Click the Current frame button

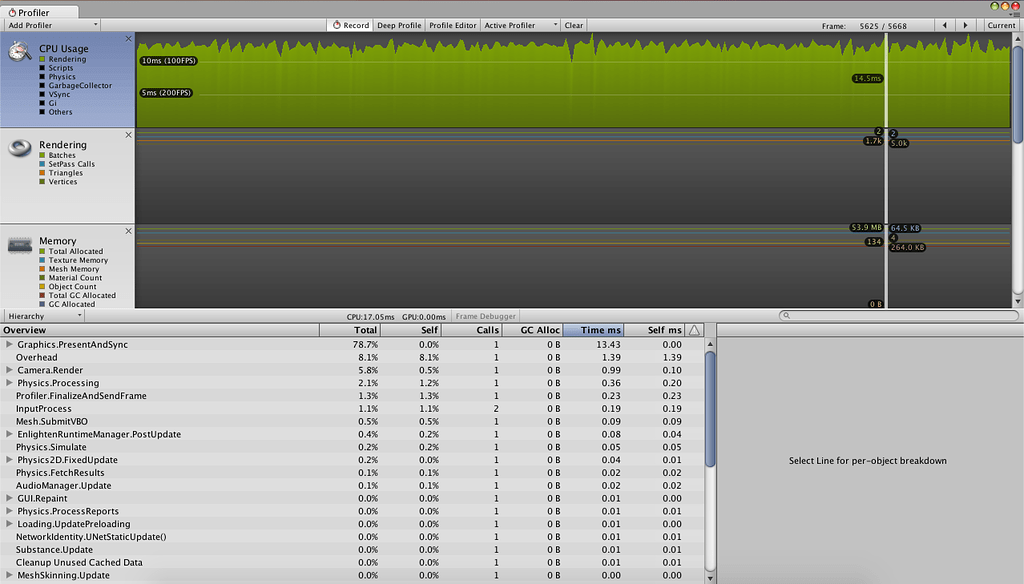click(x=1003, y=25)
